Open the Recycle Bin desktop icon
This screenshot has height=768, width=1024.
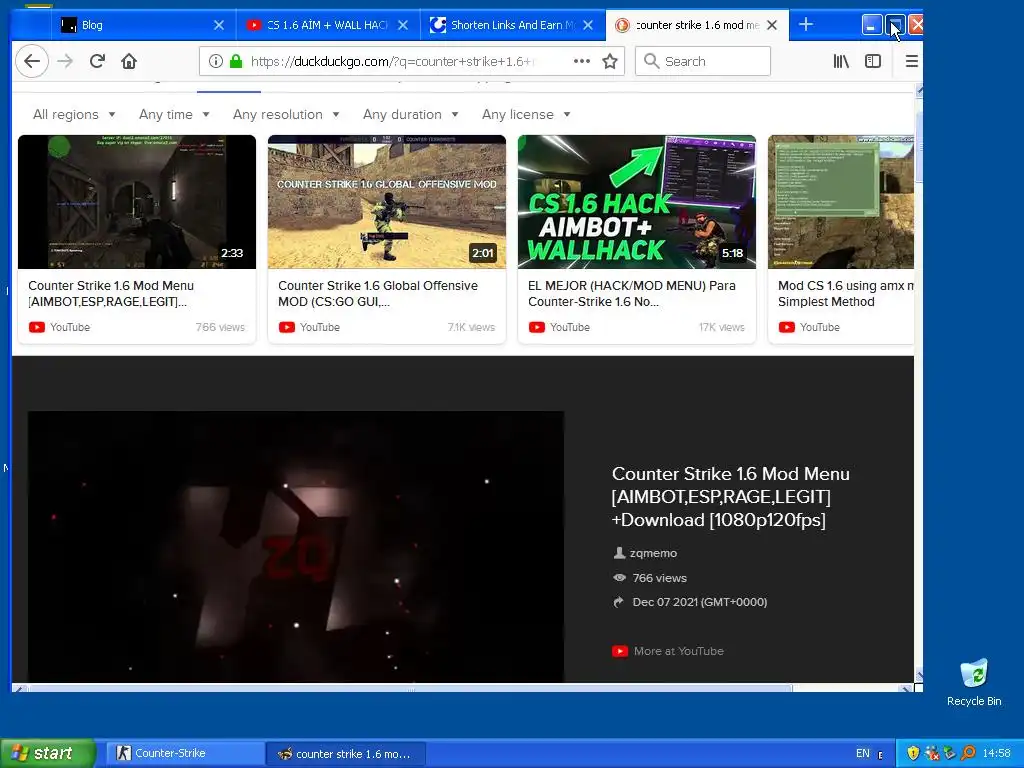tap(974, 683)
